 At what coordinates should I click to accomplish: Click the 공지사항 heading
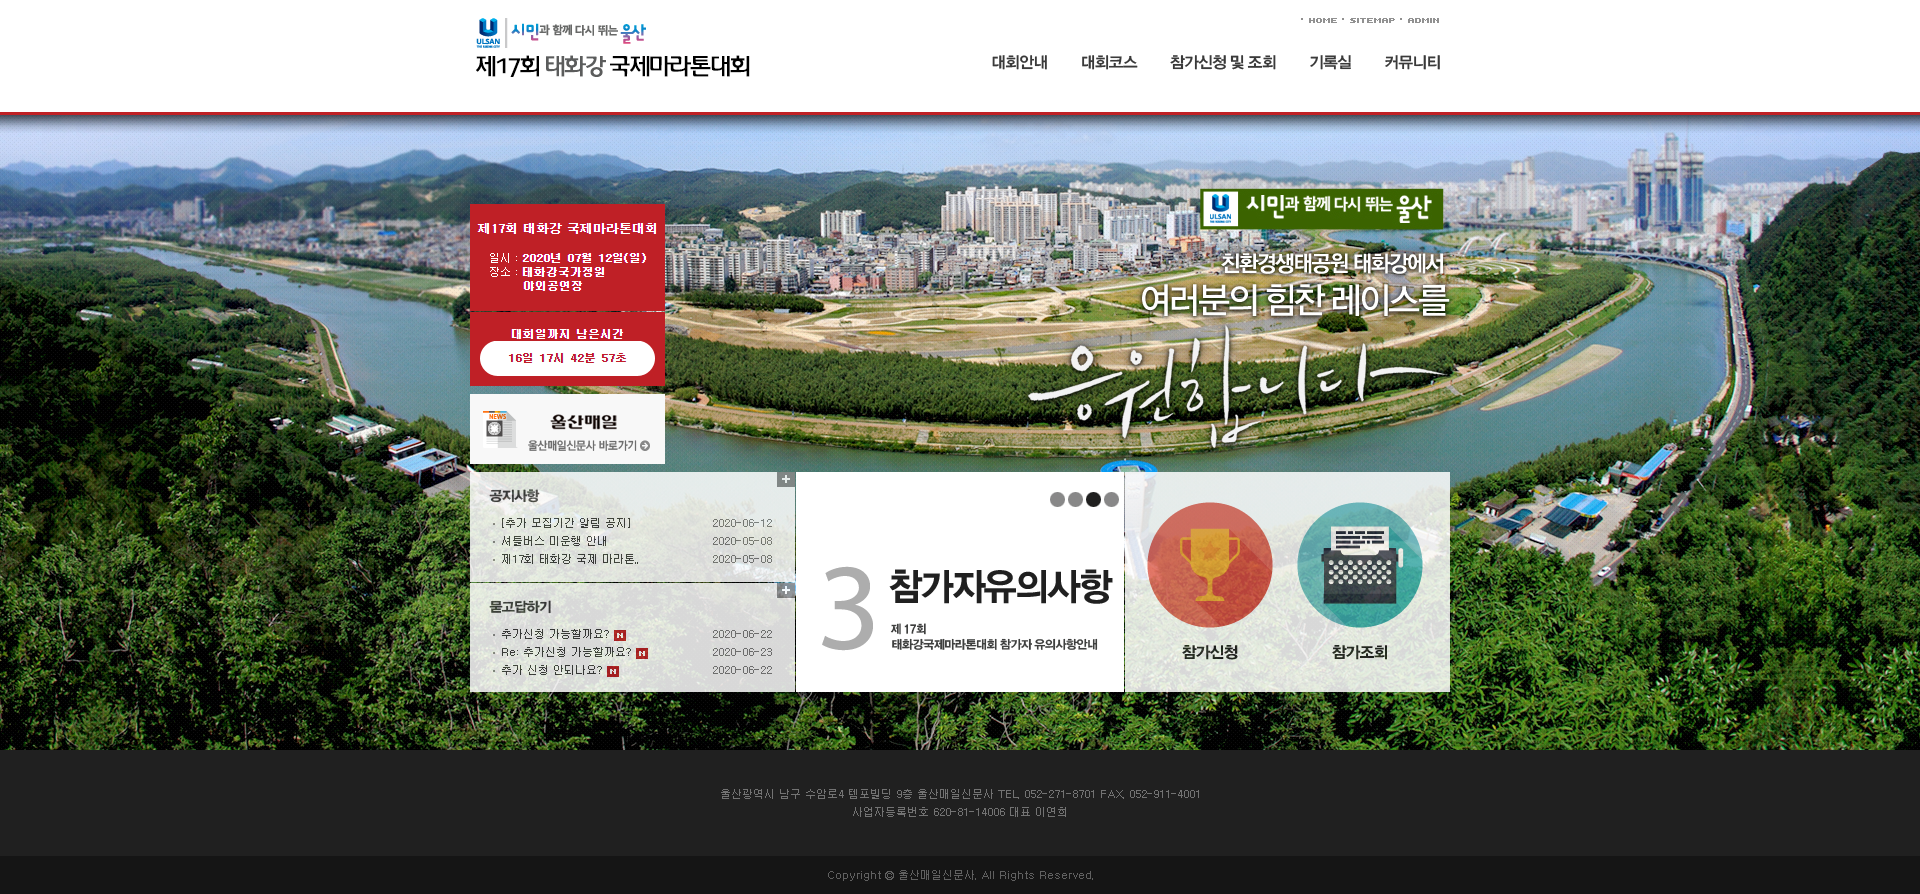(x=514, y=496)
